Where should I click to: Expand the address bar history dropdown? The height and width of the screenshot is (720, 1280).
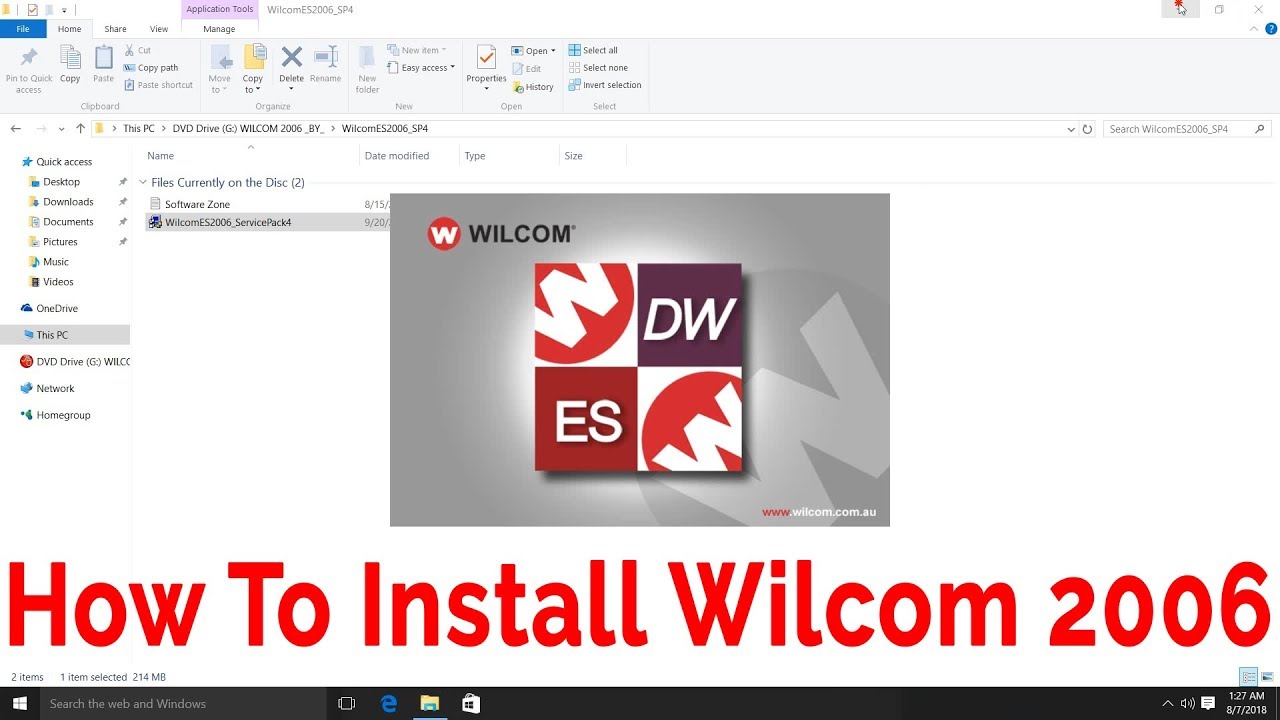point(1071,129)
